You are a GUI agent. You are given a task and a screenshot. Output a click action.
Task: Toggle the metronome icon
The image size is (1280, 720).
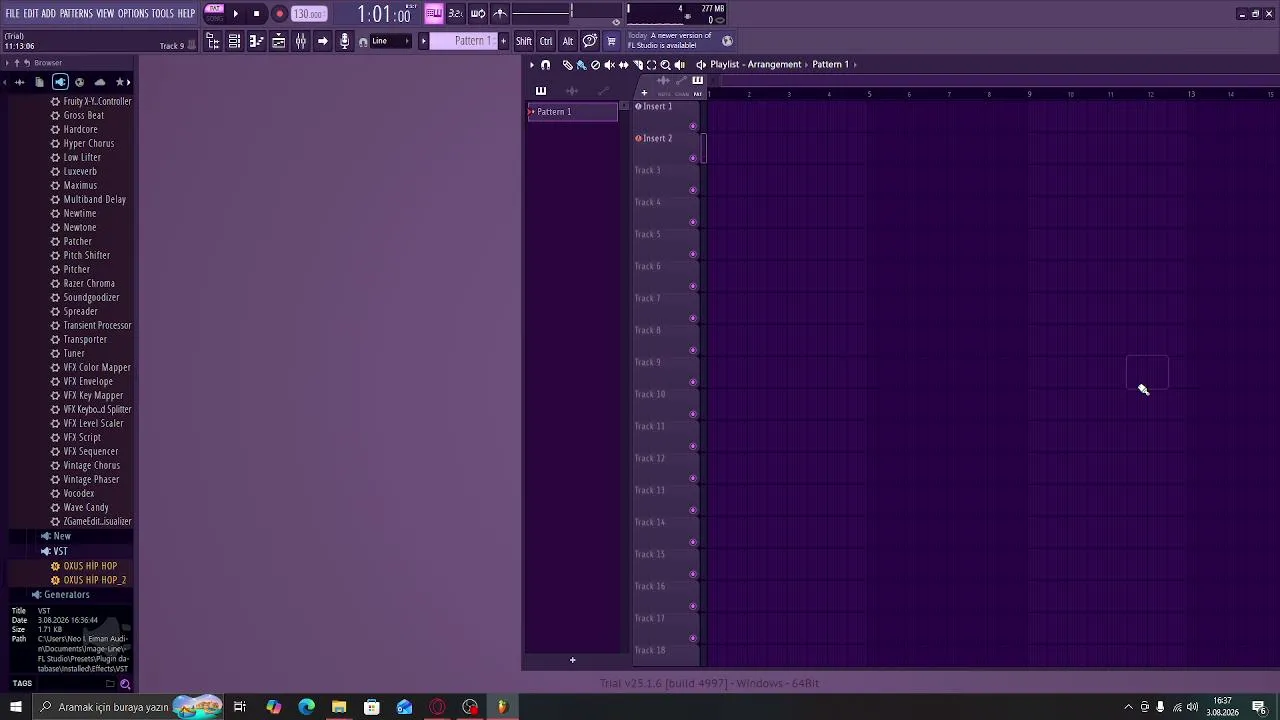click(500, 13)
